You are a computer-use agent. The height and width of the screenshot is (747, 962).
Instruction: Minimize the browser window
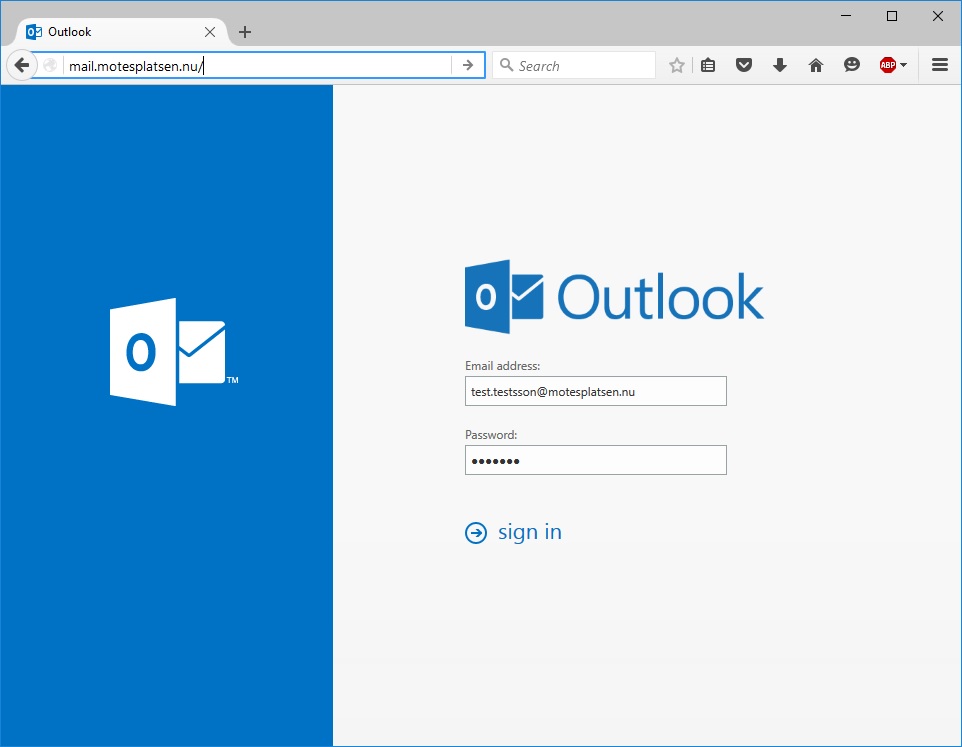(x=846, y=16)
